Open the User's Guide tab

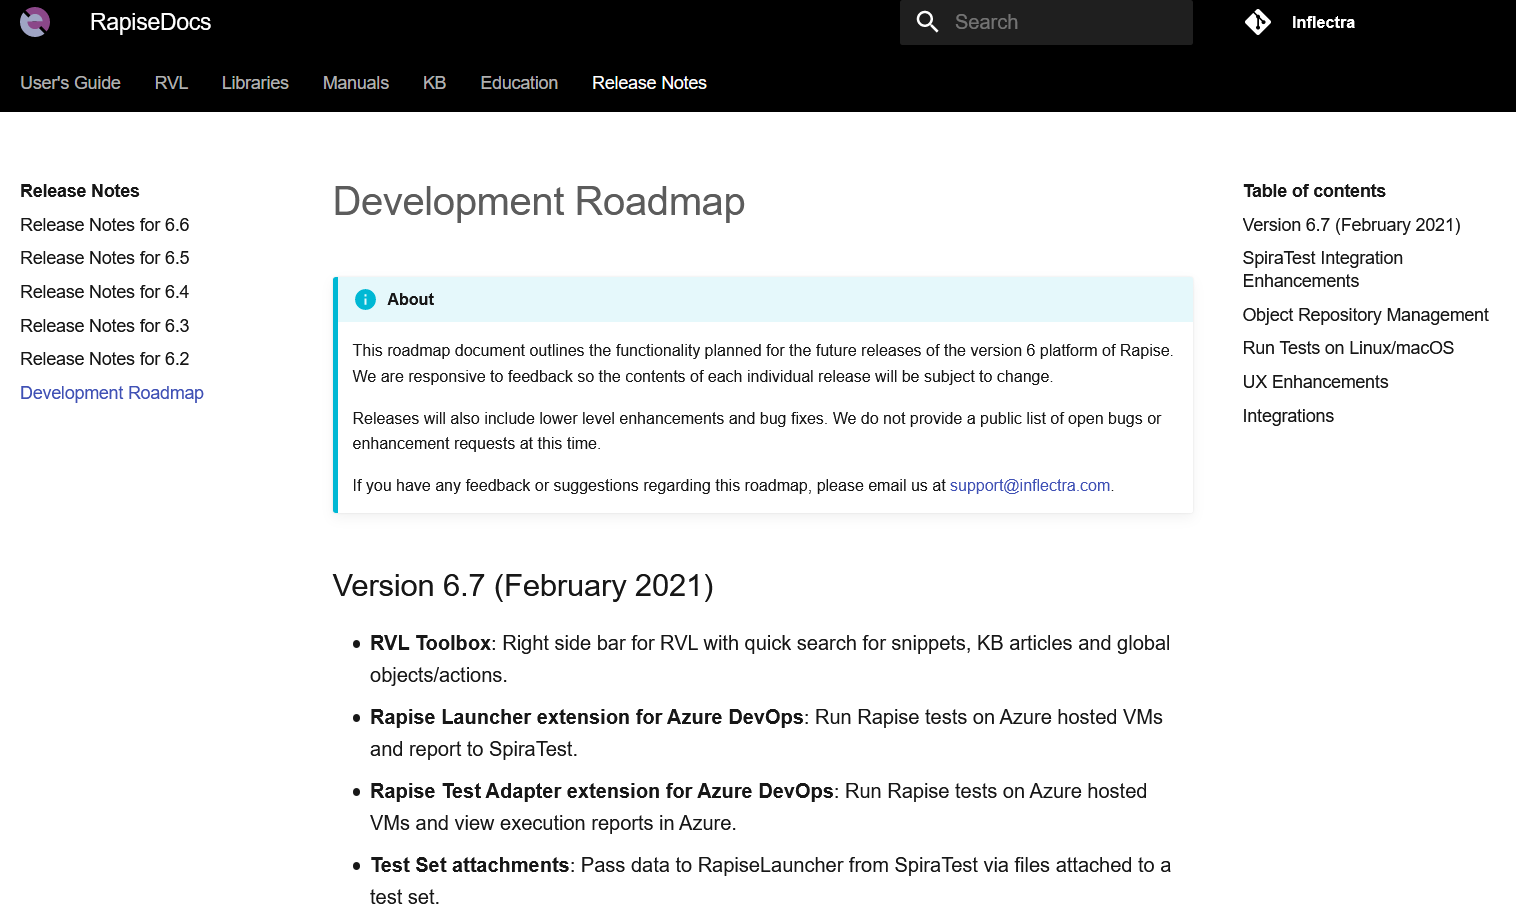(70, 83)
